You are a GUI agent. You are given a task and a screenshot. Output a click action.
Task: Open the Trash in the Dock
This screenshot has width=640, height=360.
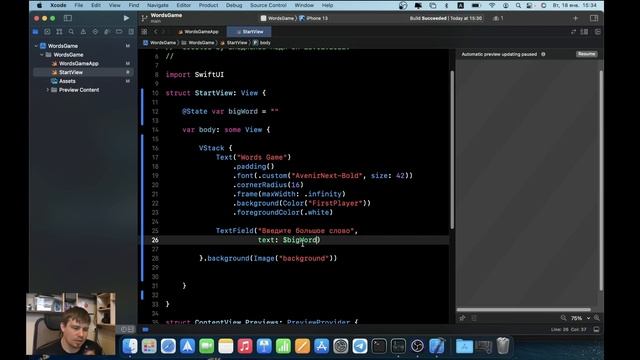503,346
